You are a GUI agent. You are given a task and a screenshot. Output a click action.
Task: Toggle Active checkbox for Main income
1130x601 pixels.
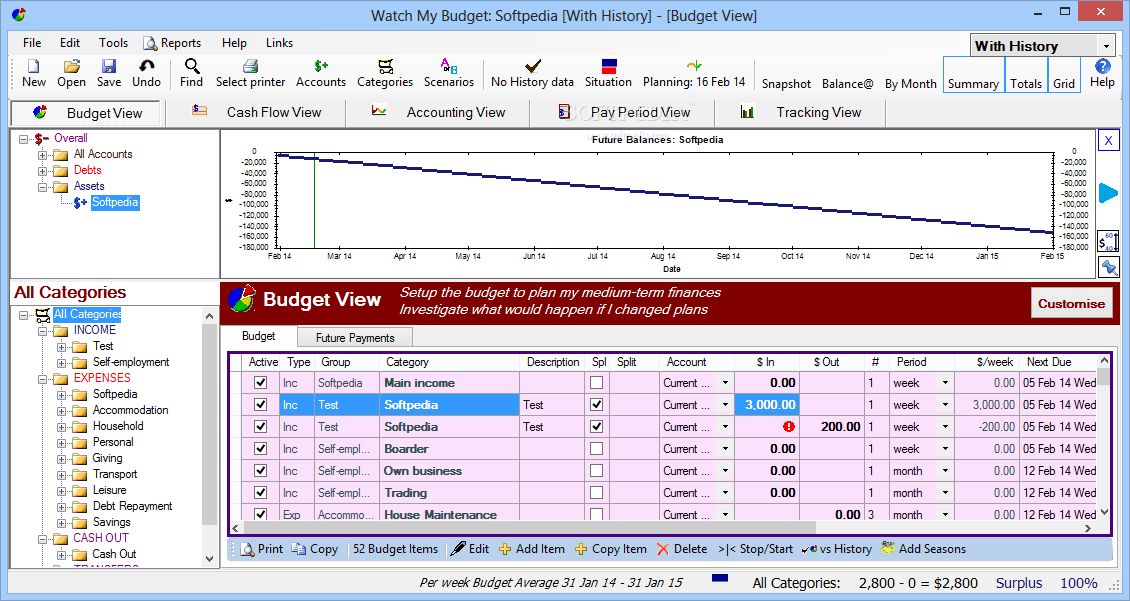pos(261,383)
